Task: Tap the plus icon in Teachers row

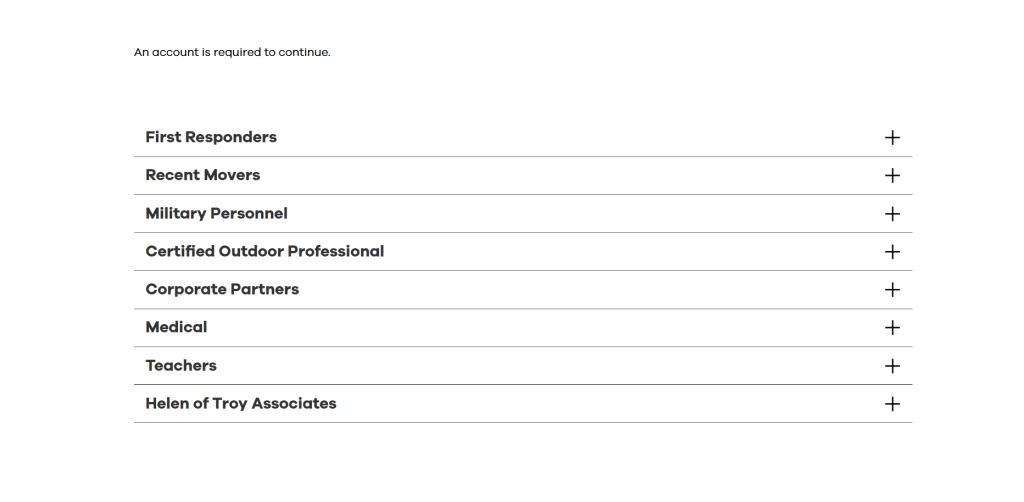Action: point(892,366)
